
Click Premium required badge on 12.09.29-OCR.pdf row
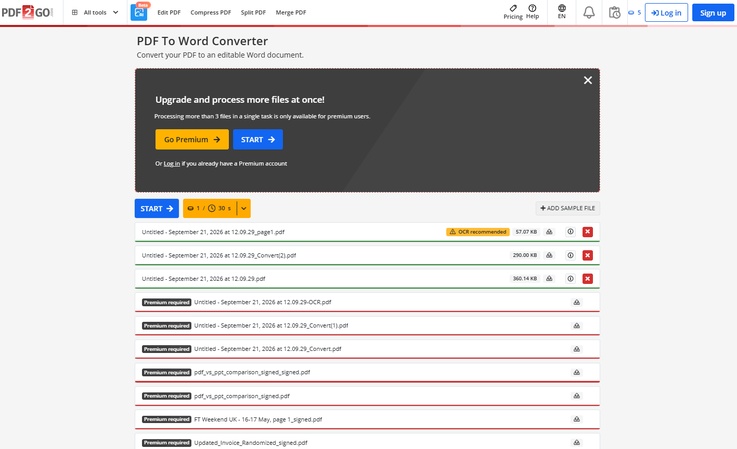click(166, 302)
